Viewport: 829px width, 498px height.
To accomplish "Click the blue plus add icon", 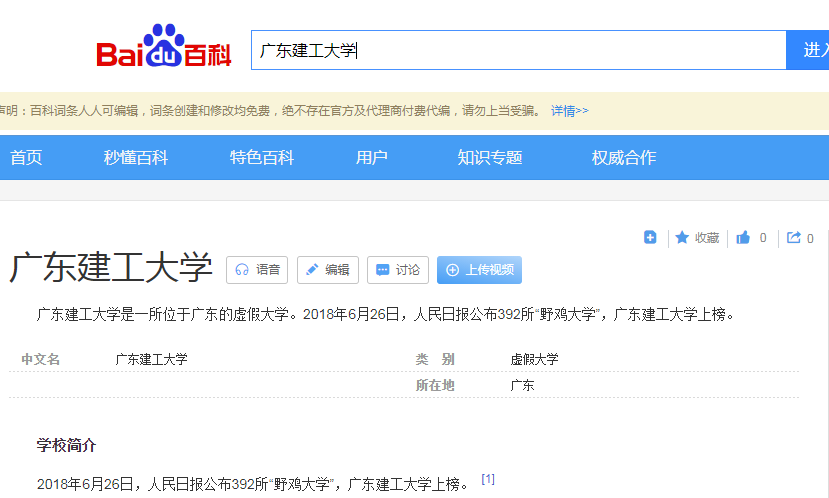I will 650,237.
